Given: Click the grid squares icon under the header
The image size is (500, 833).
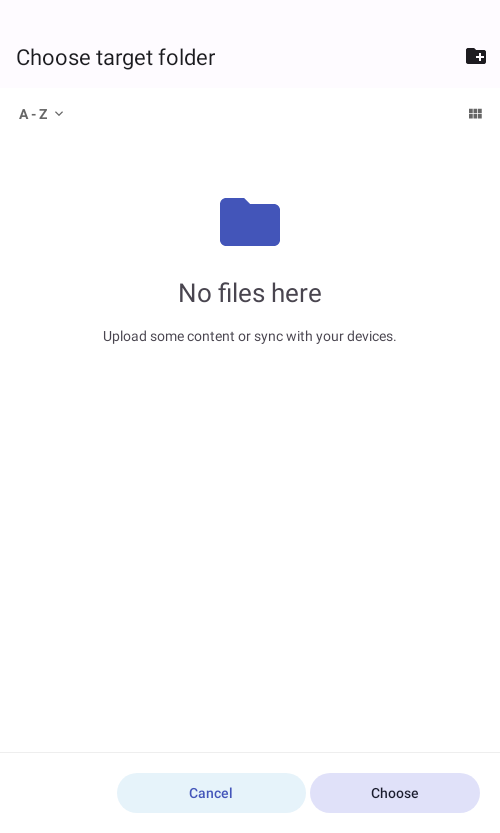Looking at the screenshot, I should click(475, 114).
